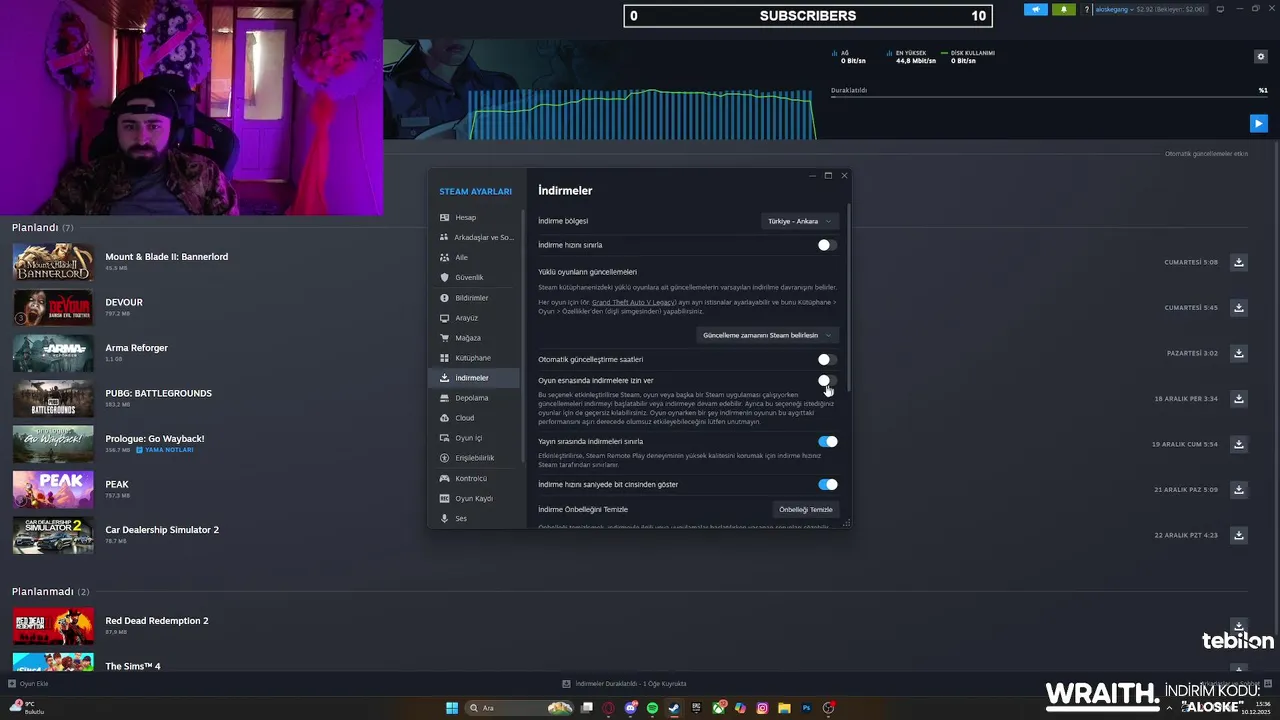Open Bildirimler settings category
Screen dimensions: 1280x720
click(474, 298)
